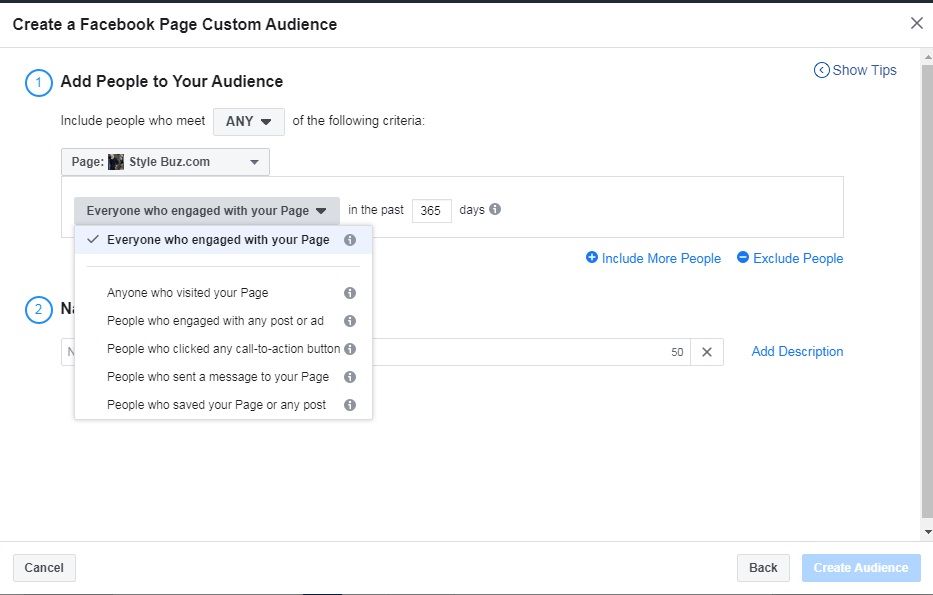The image size is (933, 595).
Task: Choose 'People who clicked any call-to-action button'
Action: (223, 349)
